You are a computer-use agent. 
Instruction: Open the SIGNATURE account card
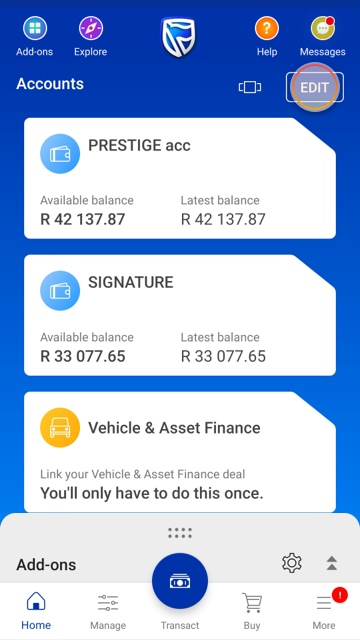180,315
